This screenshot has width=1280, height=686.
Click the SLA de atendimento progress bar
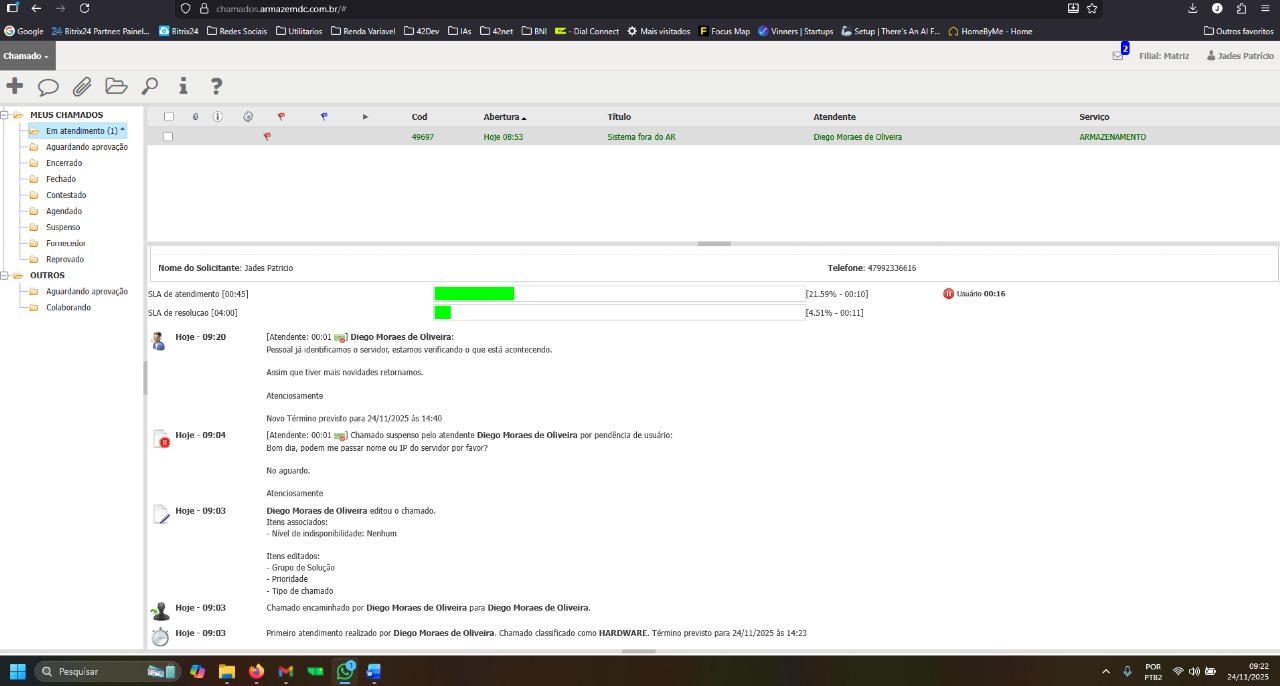coord(619,294)
